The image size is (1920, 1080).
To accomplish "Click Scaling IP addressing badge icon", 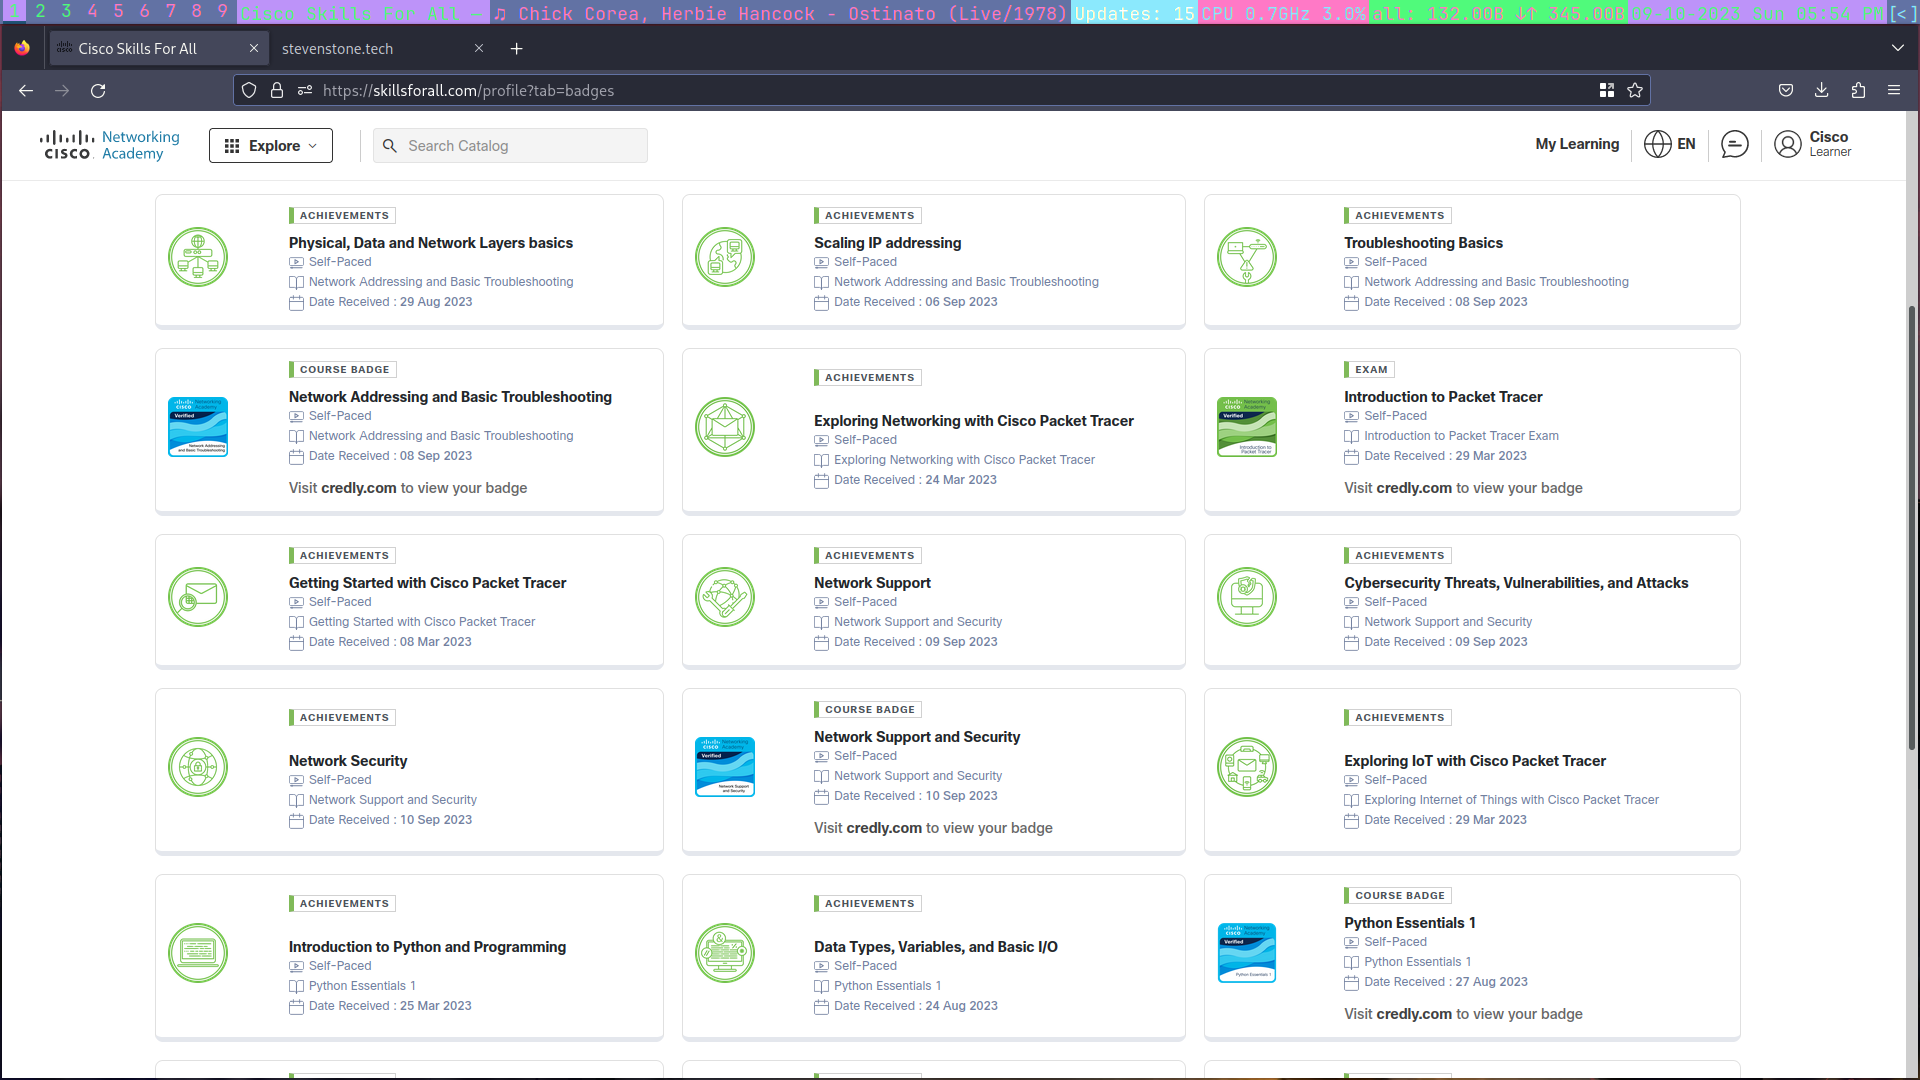I will (725, 257).
